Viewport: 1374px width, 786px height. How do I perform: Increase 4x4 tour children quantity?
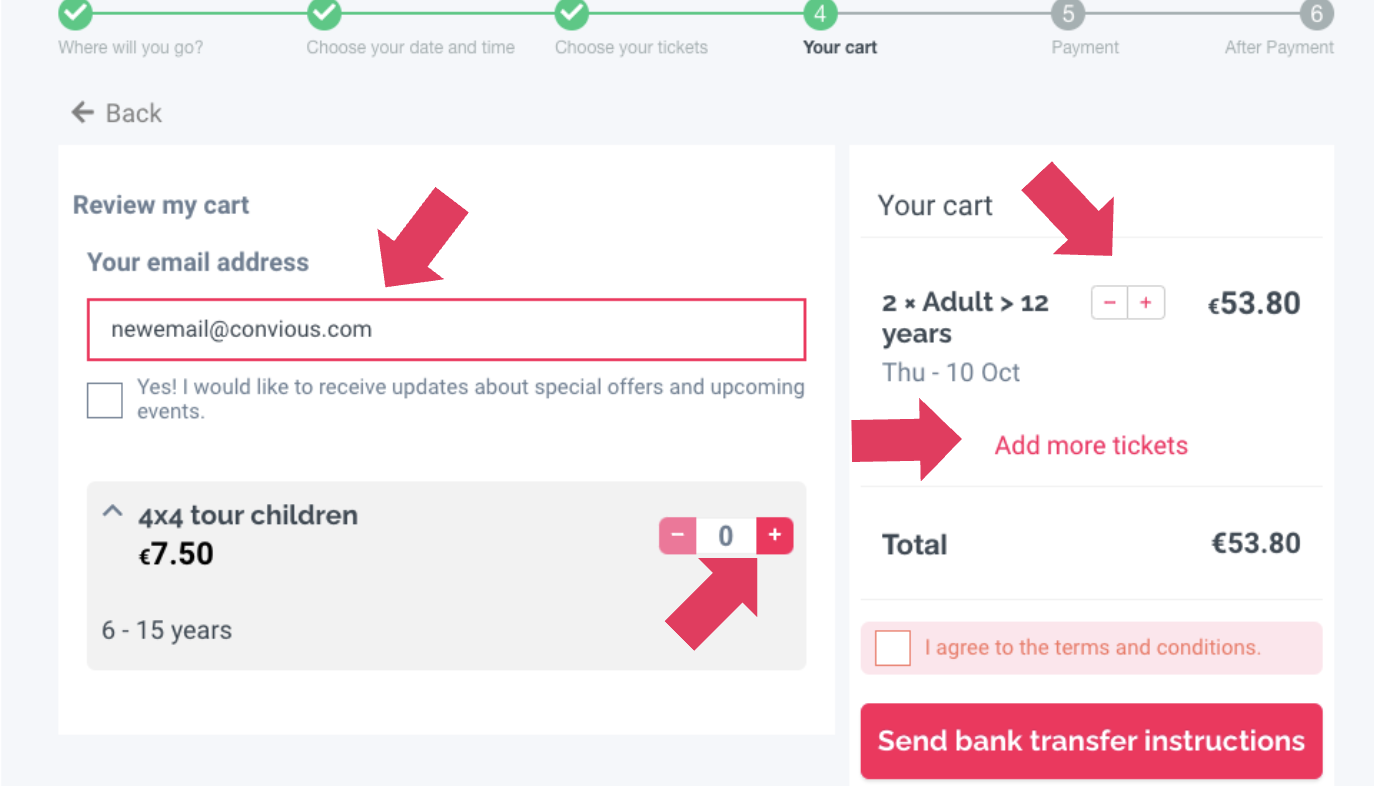tap(774, 536)
